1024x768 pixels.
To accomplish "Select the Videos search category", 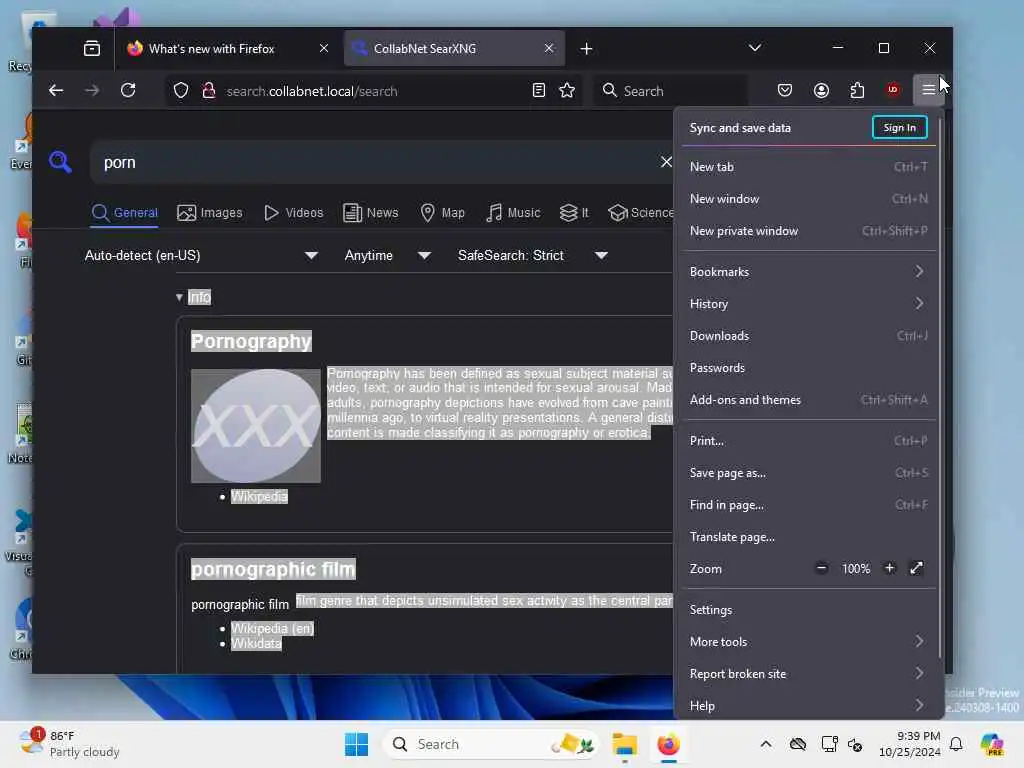I will tap(293, 213).
